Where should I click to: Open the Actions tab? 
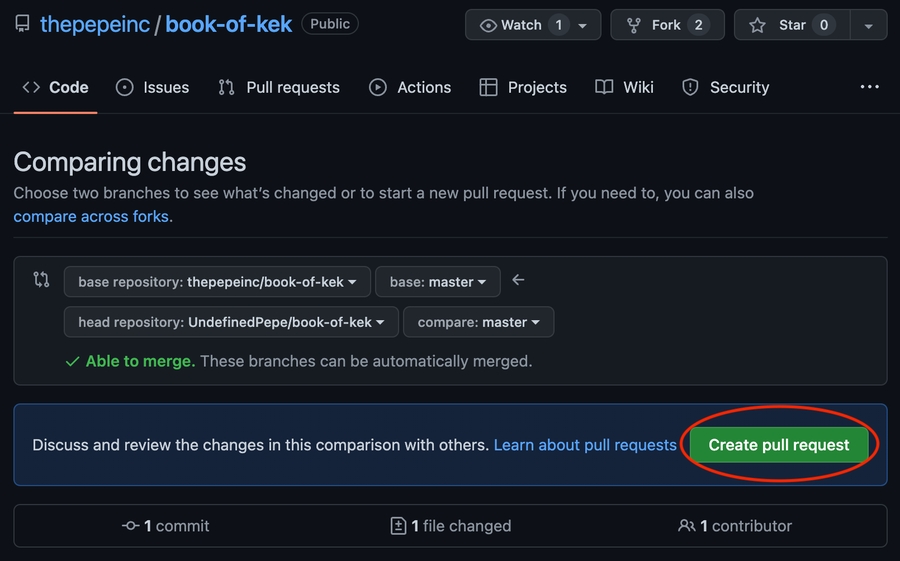pyautogui.click(x=410, y=87)
